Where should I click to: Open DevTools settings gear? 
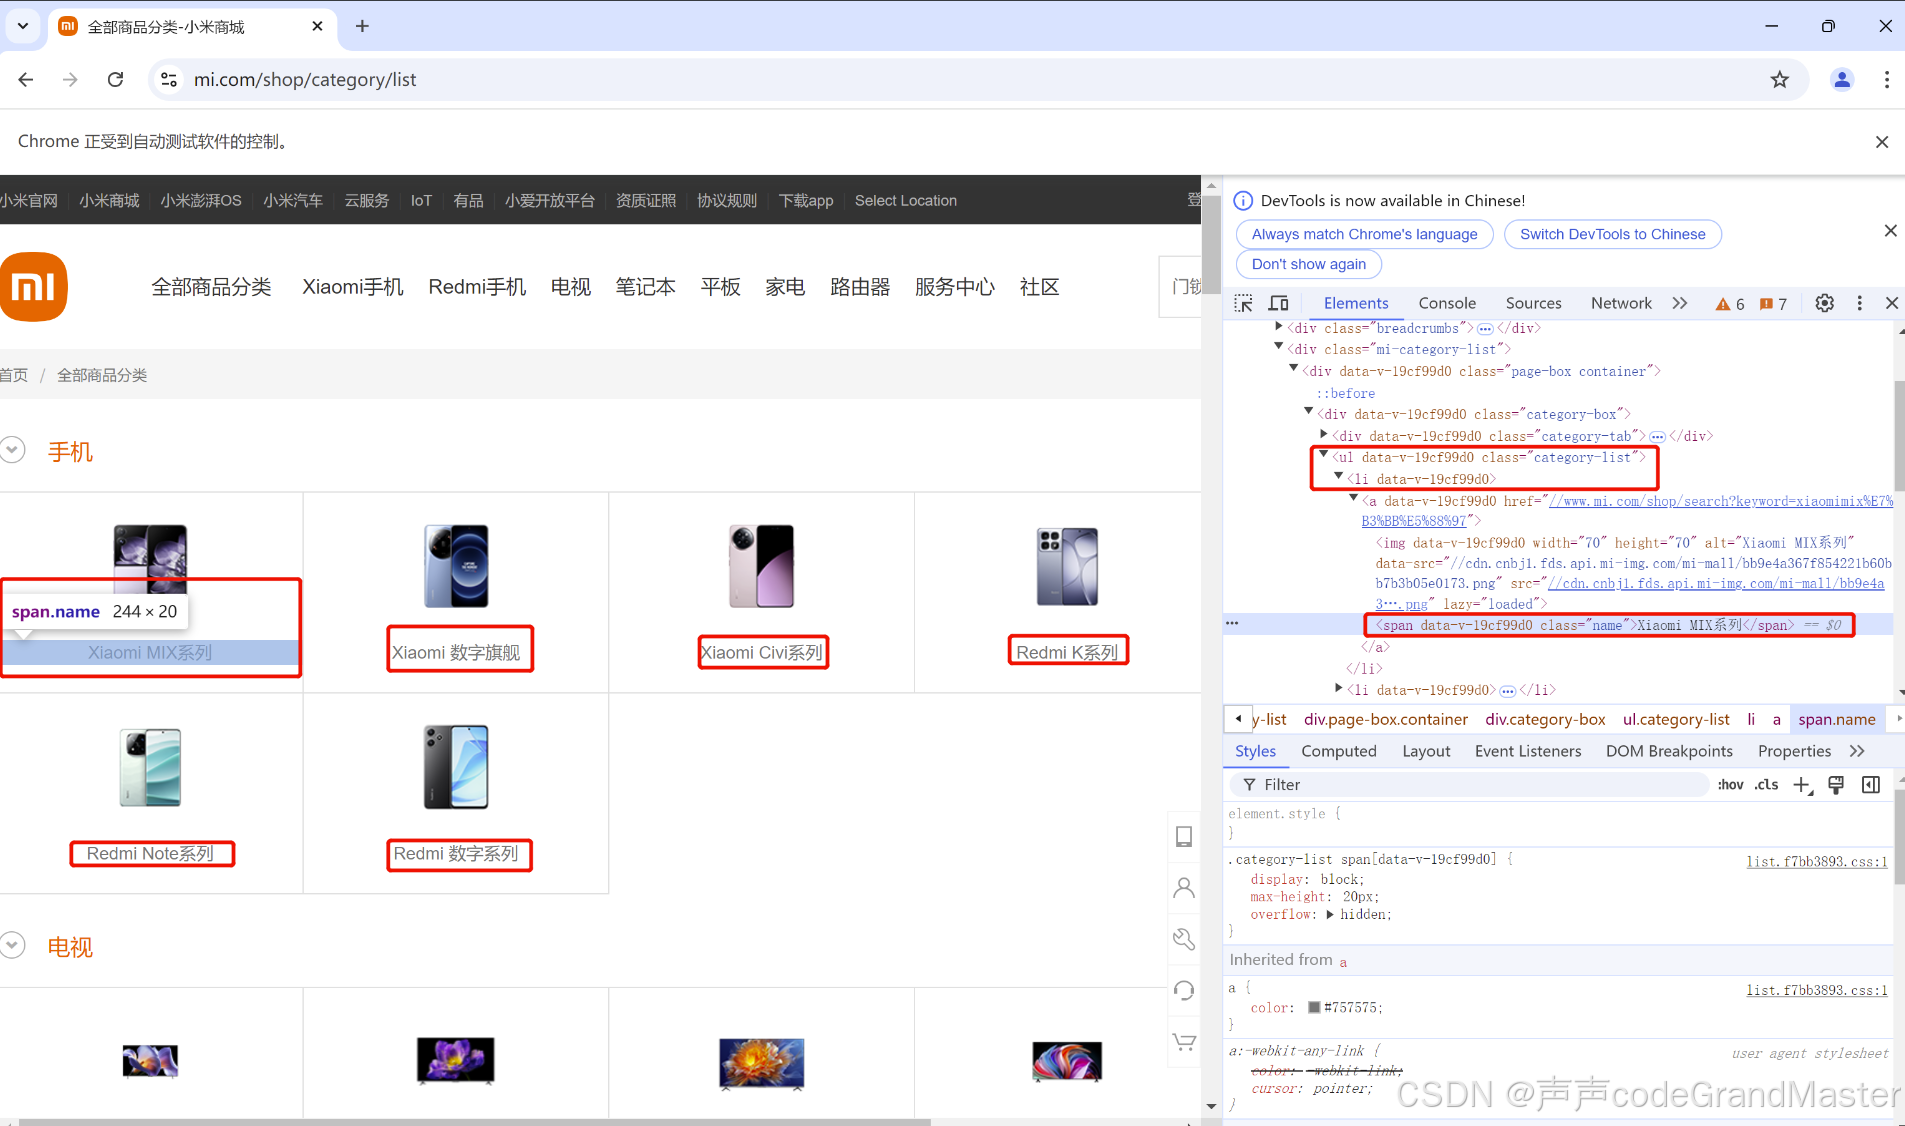[1825, 303]
